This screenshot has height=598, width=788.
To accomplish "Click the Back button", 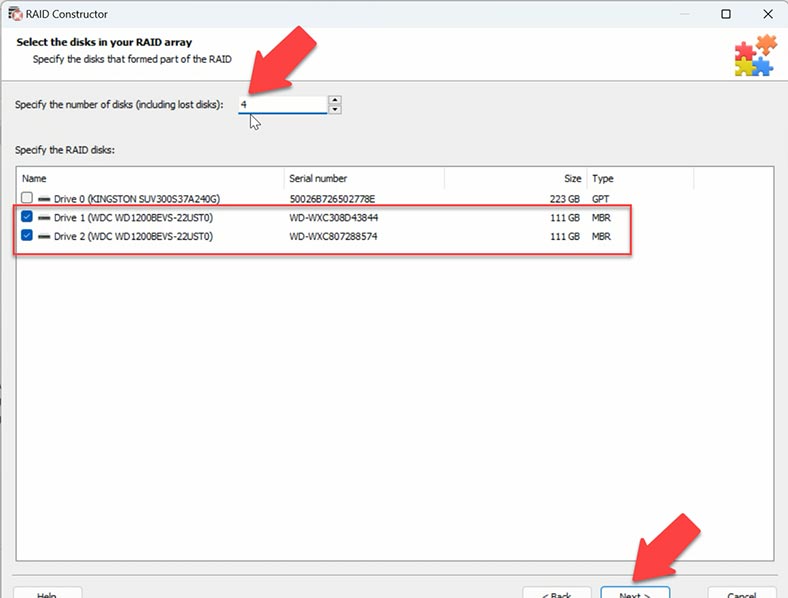I will (x=557, y=593).
